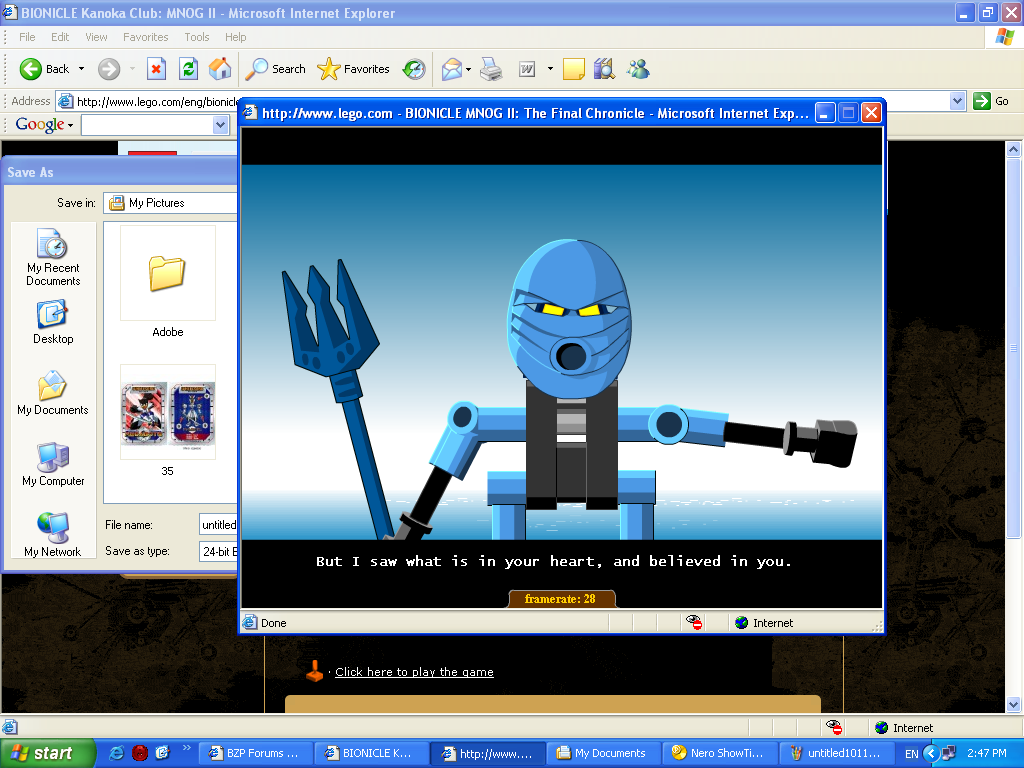This screenshot has width=1024, height=768.
Task: Switch to Nero ShowTi... taskbar button
Action: [x=719, y=753]
